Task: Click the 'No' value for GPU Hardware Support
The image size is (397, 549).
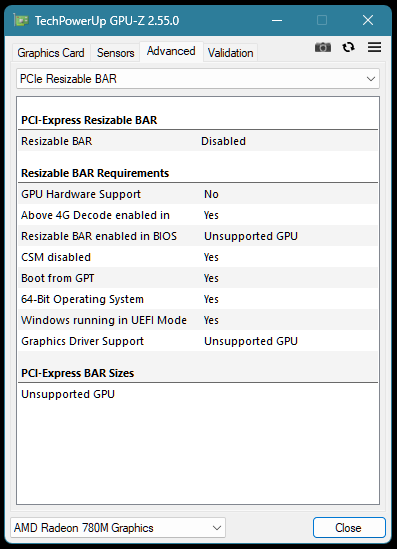Action: point(211,194)
